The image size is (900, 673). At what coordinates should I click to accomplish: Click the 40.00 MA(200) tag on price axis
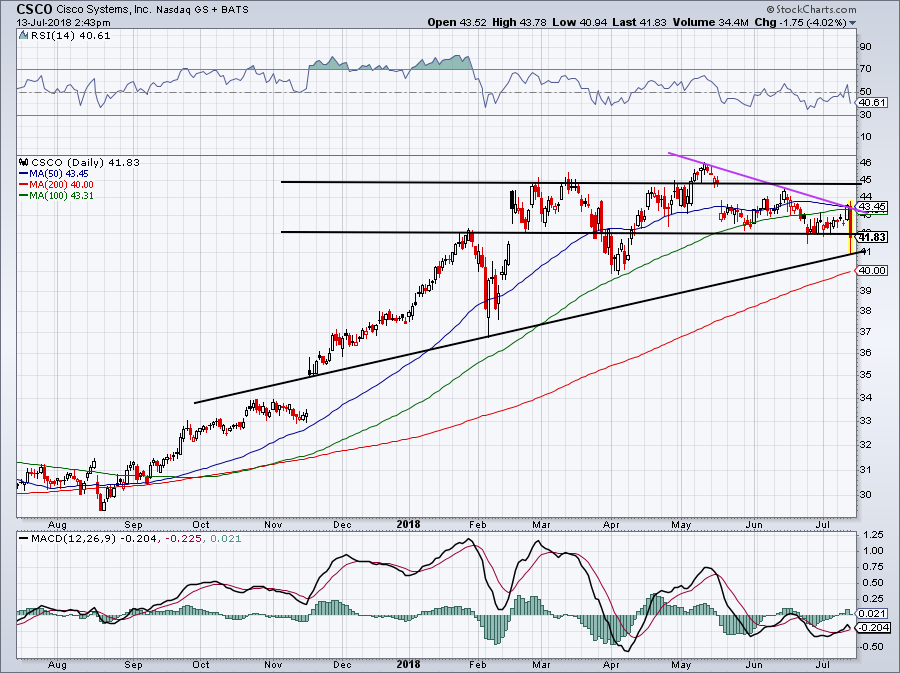872,271
